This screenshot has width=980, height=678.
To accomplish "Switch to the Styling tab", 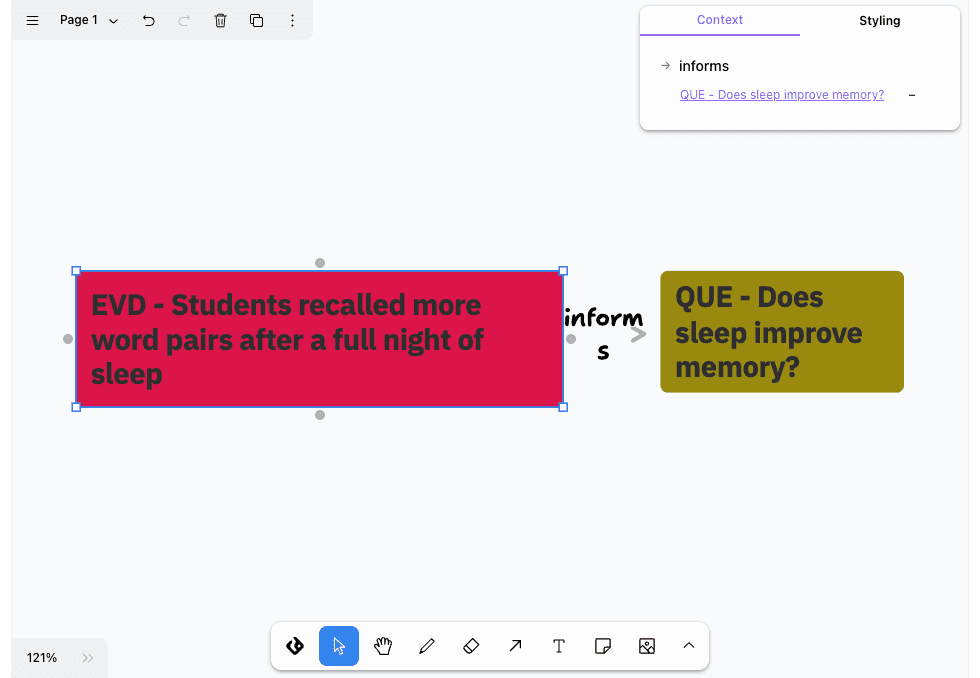I will click(x=879, y=21).
